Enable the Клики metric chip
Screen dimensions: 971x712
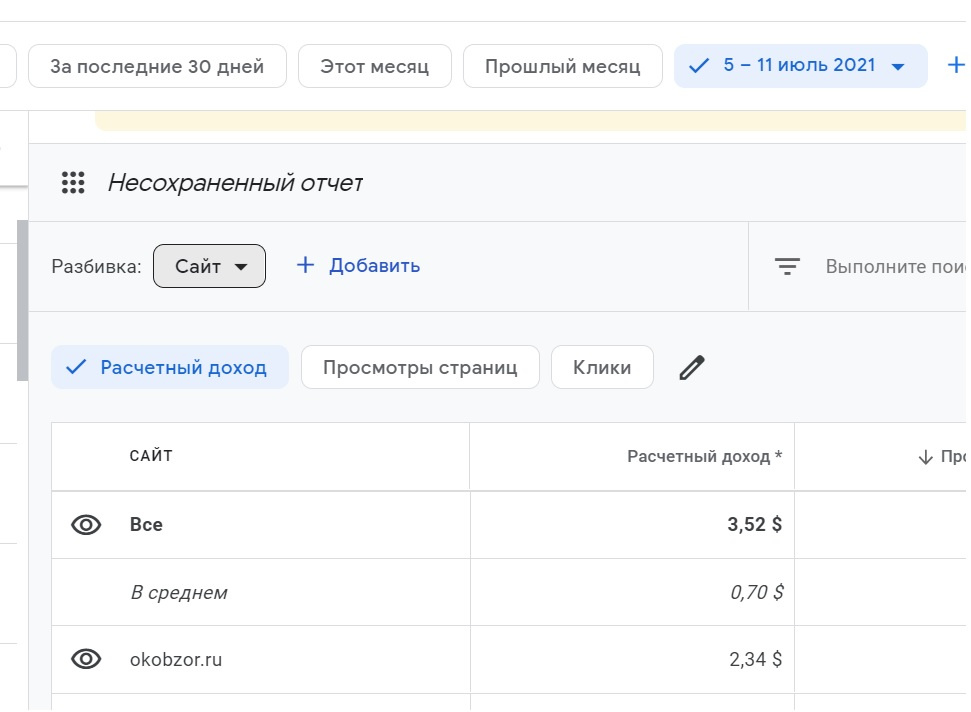(602, 368)
